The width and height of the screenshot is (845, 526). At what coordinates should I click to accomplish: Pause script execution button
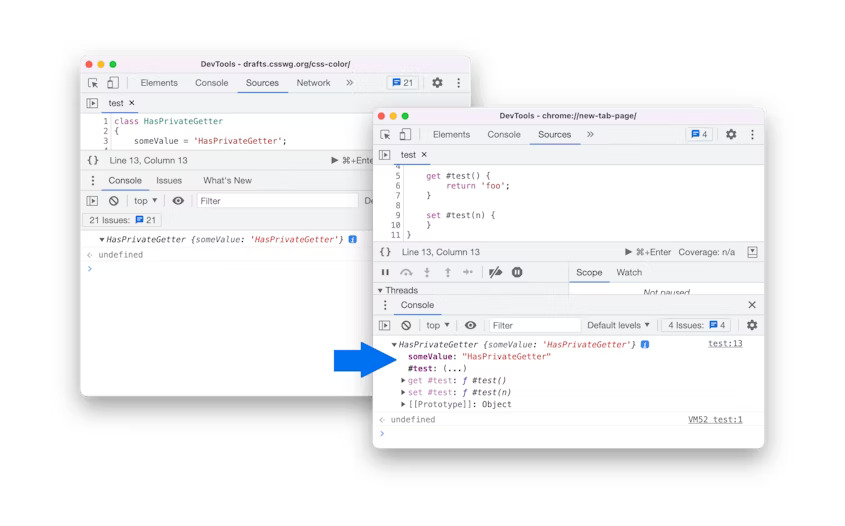(385, 273)
